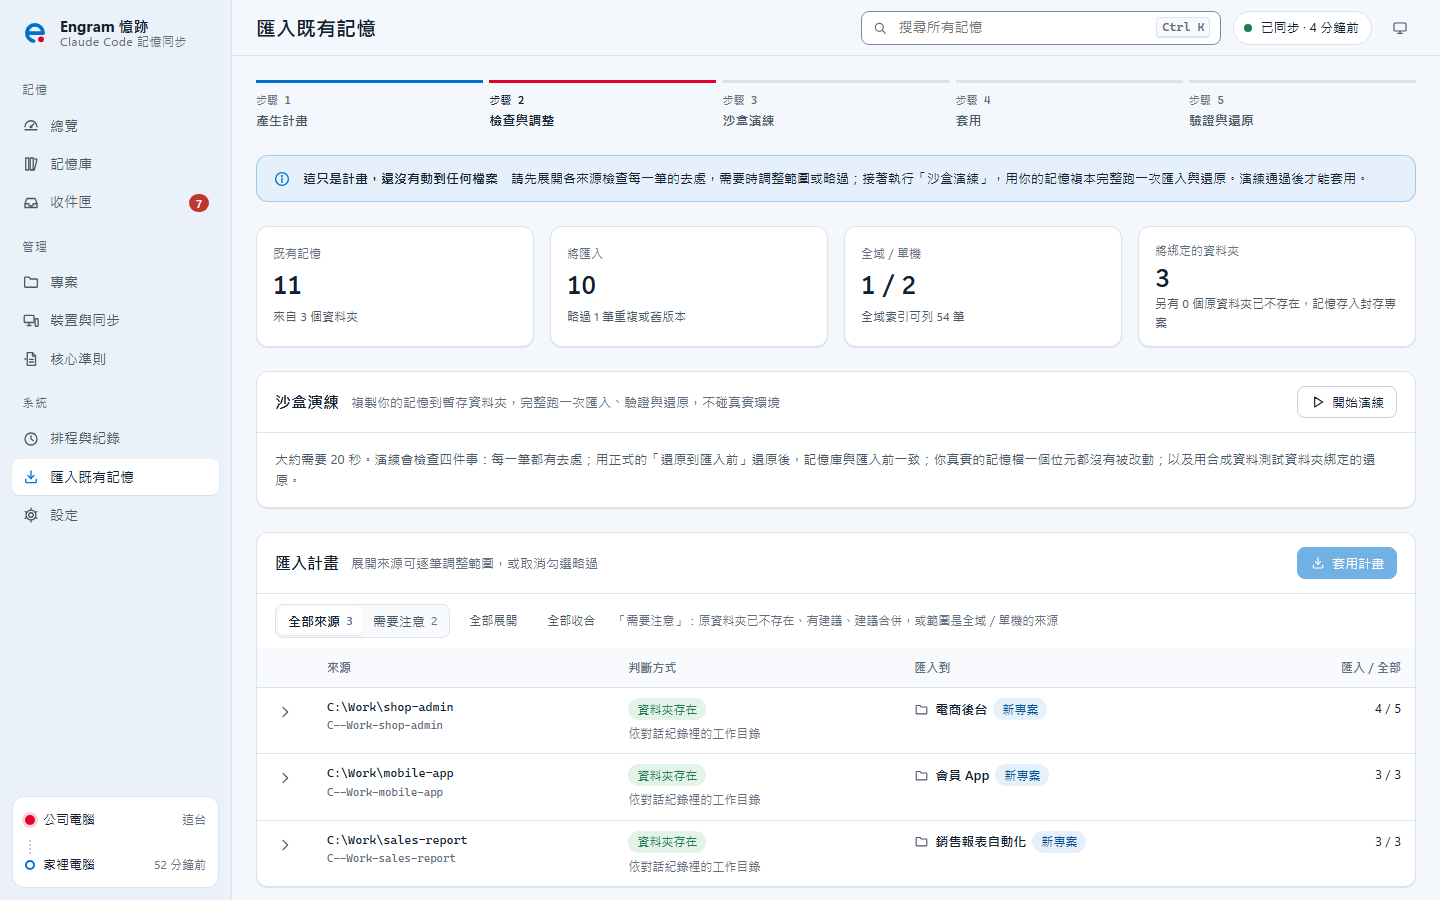Open the 收件匣 inbox
This screenshot has height=900, width=1440.
[x=115, y=202]
